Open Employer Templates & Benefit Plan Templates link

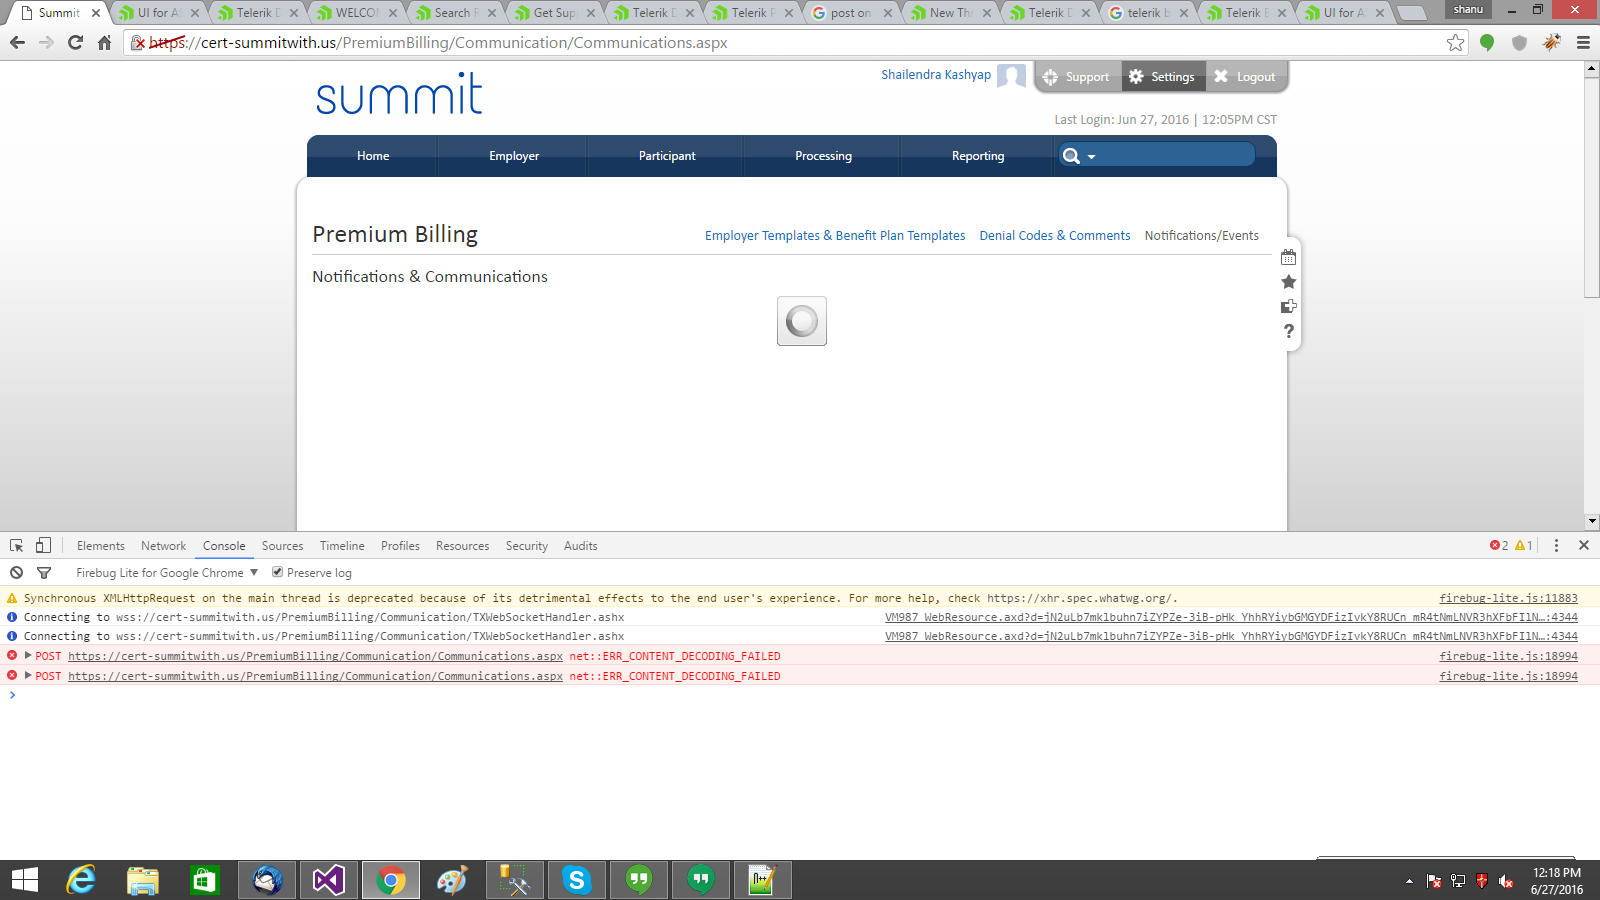[835, 236]
